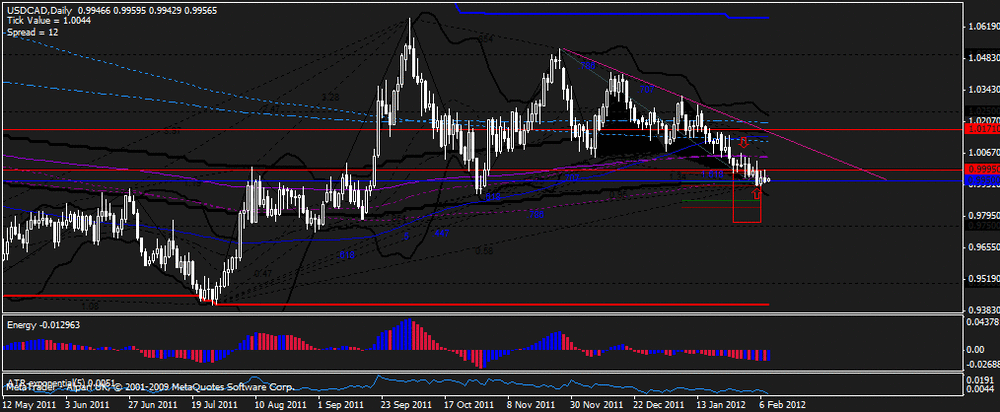This screenshot has height=412, width=1000.
Task: Click the 'Spread = 12' label
Action: click(33, 31)
